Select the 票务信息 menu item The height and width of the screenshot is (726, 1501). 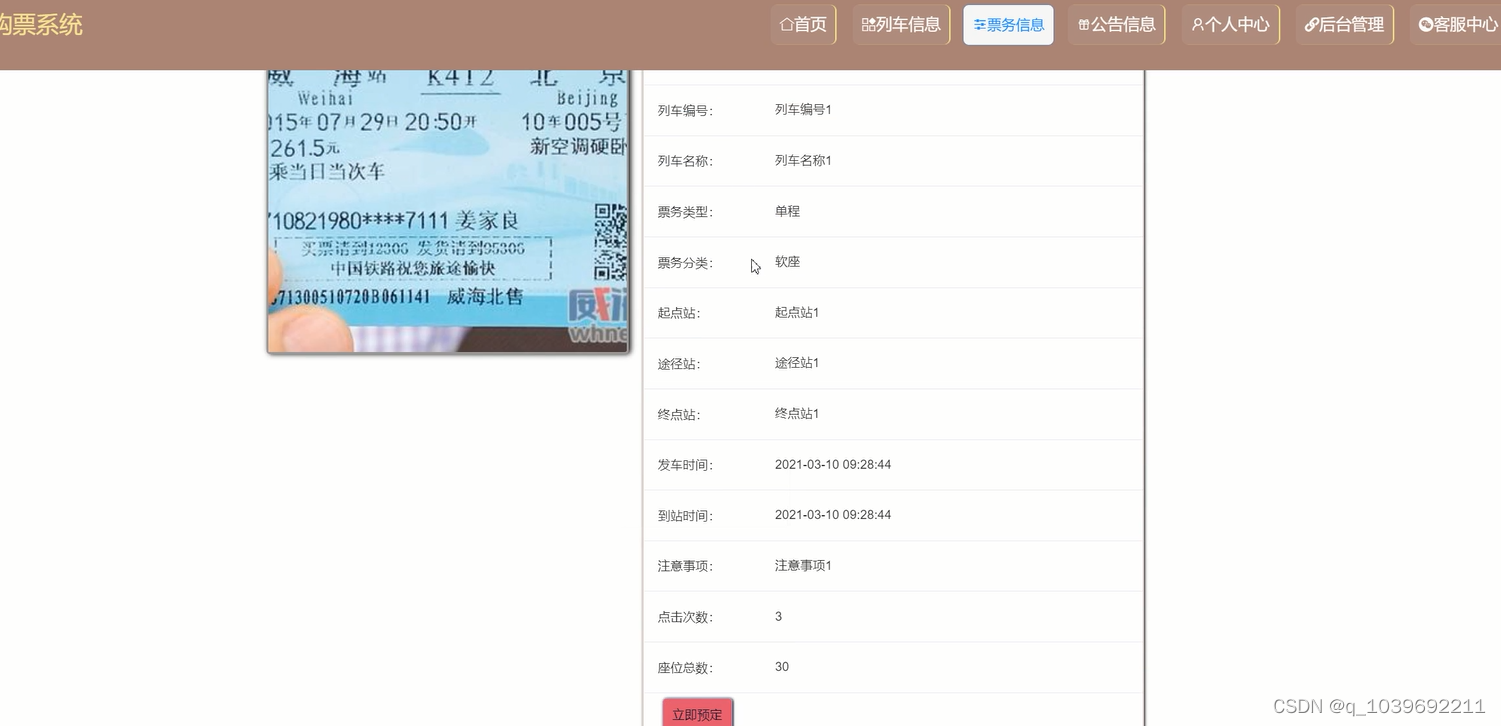pyautogui.click(x=1008, y=25)
